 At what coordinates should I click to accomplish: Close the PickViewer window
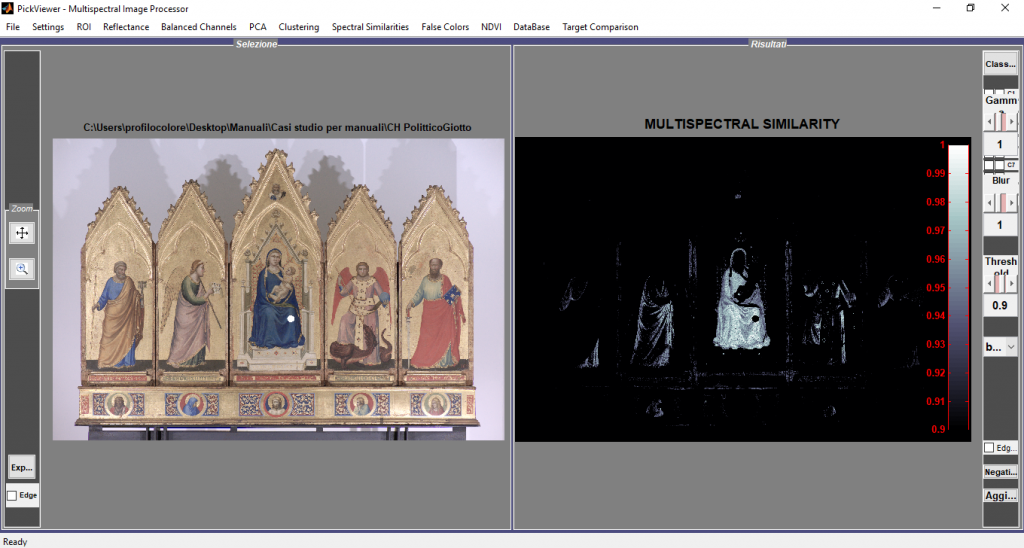[1005, 8]
